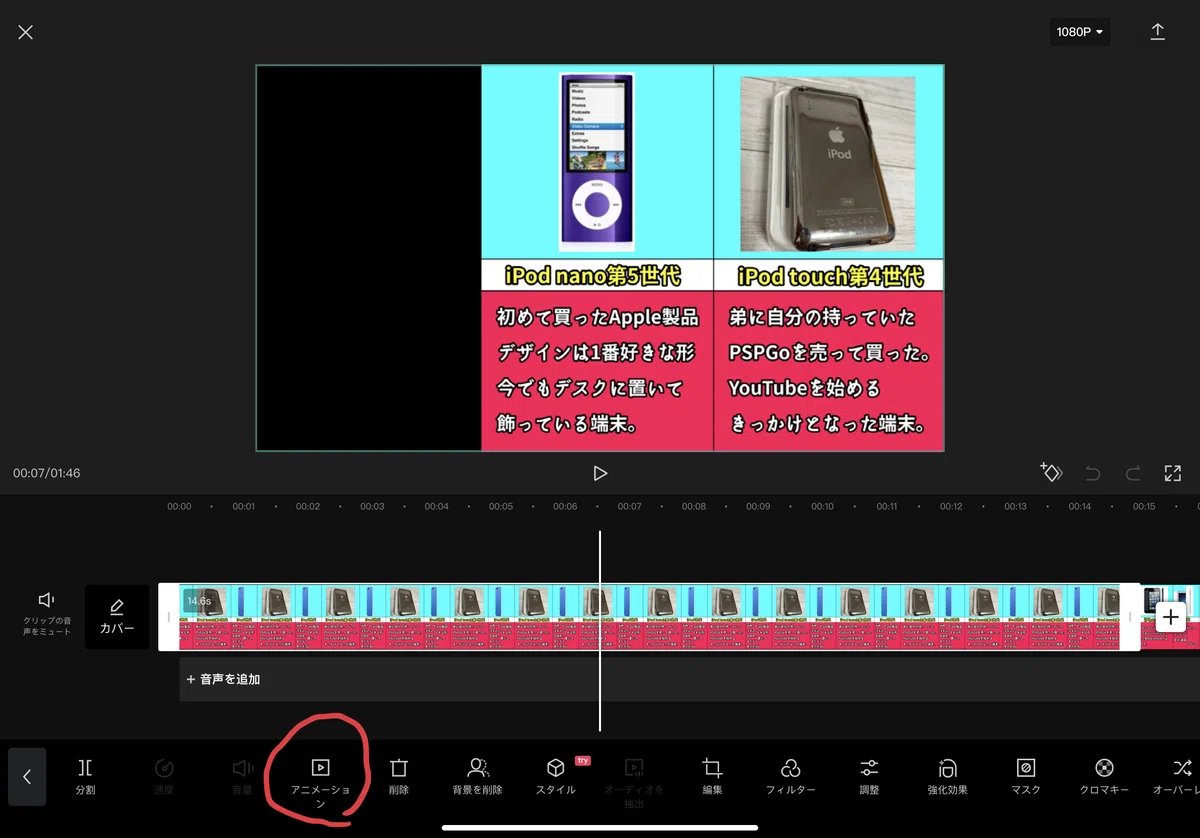
Task: Close the editor with the X icon
Action: tap(26, 32)
